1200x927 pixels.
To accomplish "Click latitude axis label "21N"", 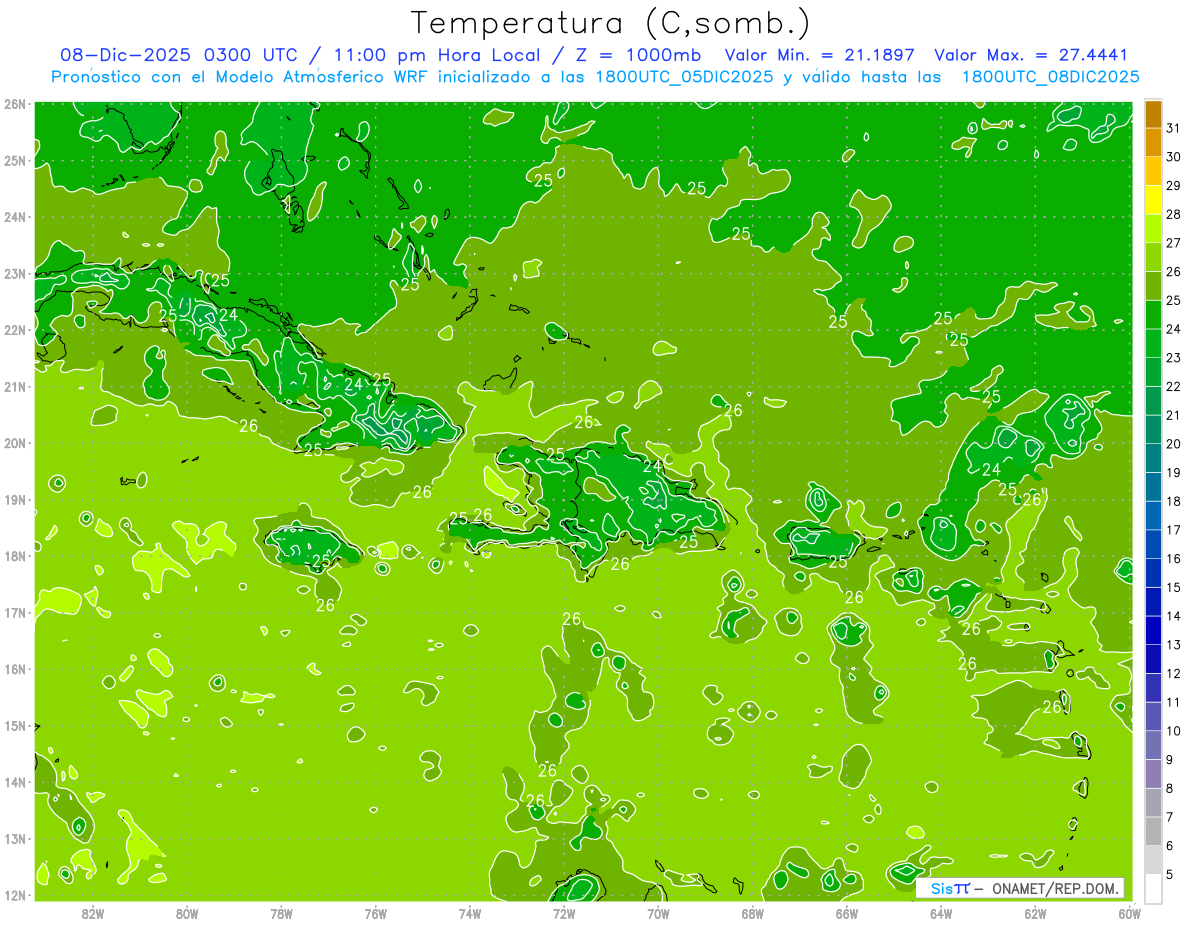I will (15, 386).
